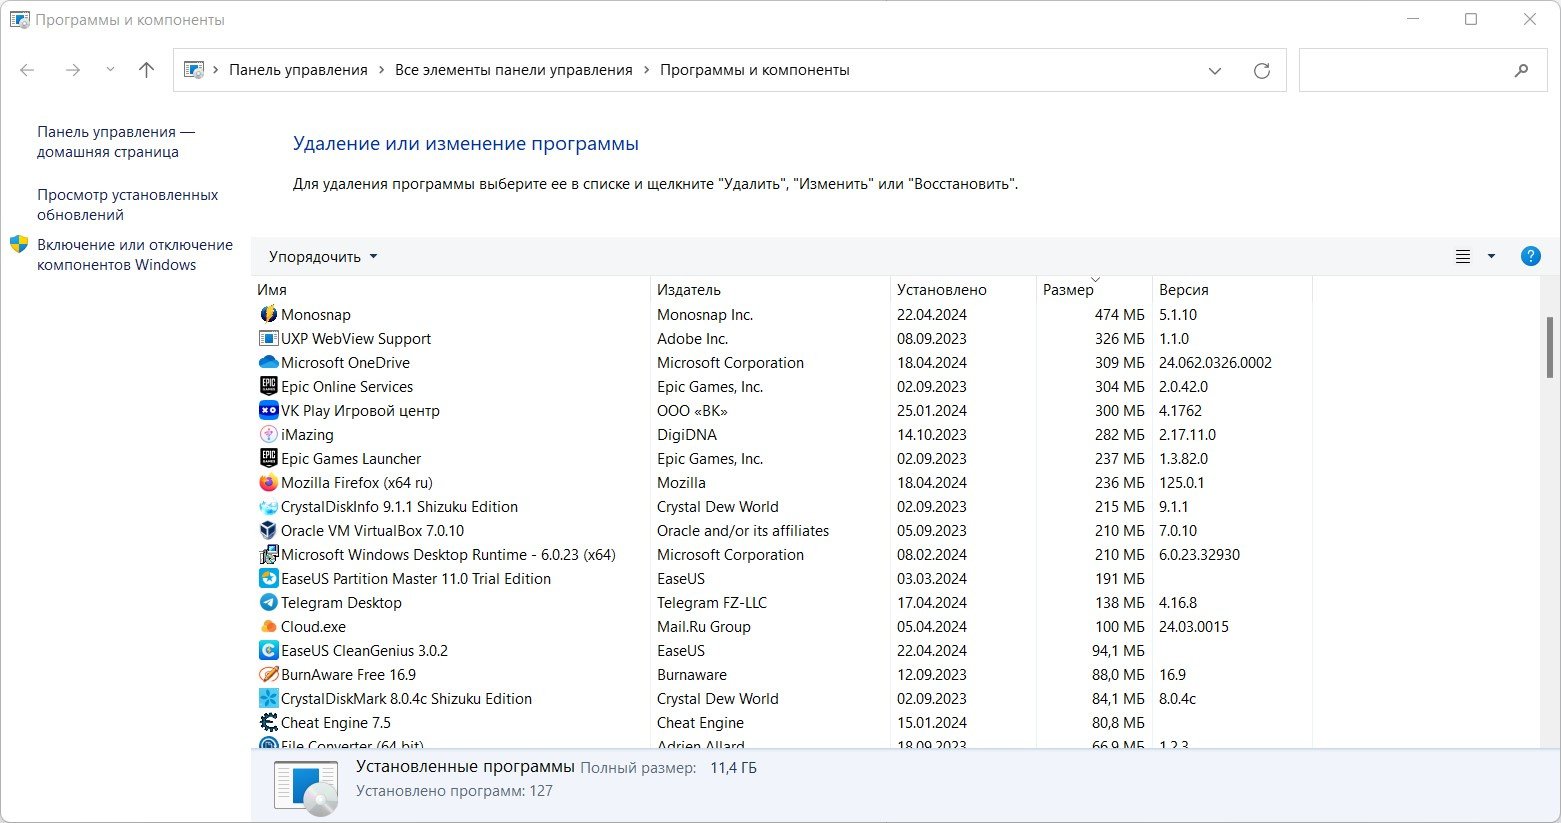Click version 24.062.0326.0002

point(1216,362)
